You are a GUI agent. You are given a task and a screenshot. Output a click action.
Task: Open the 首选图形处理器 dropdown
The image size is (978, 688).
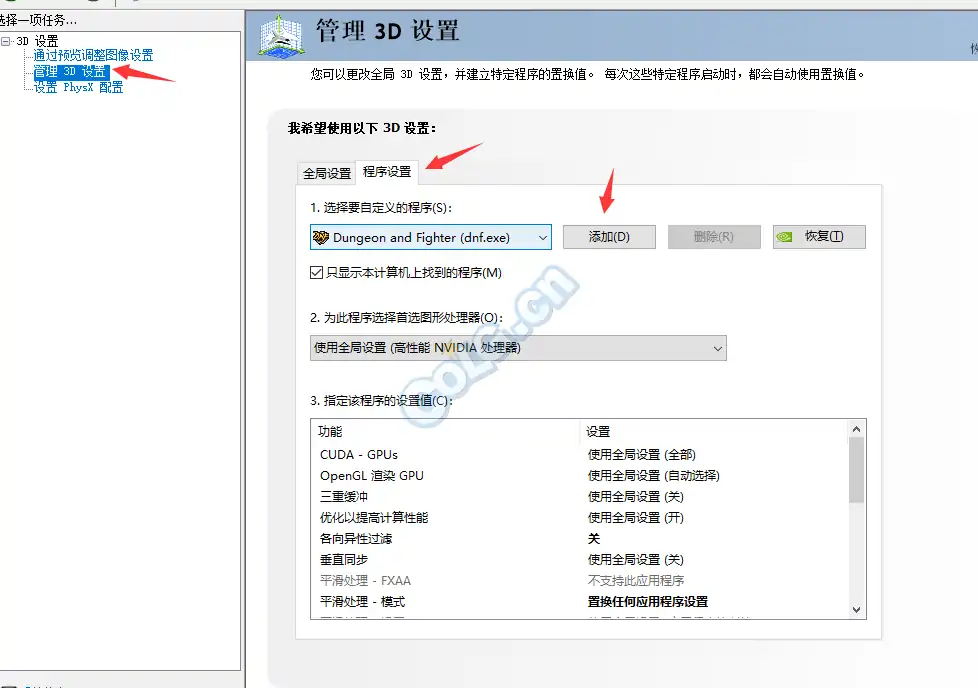pos(518,348)
